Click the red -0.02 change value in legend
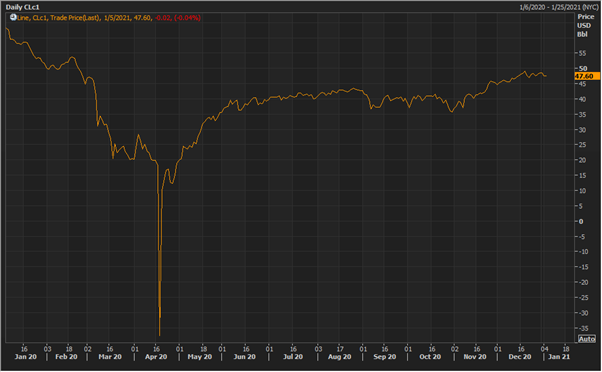This screenshot has height=372, width=602. pos(163,18)
